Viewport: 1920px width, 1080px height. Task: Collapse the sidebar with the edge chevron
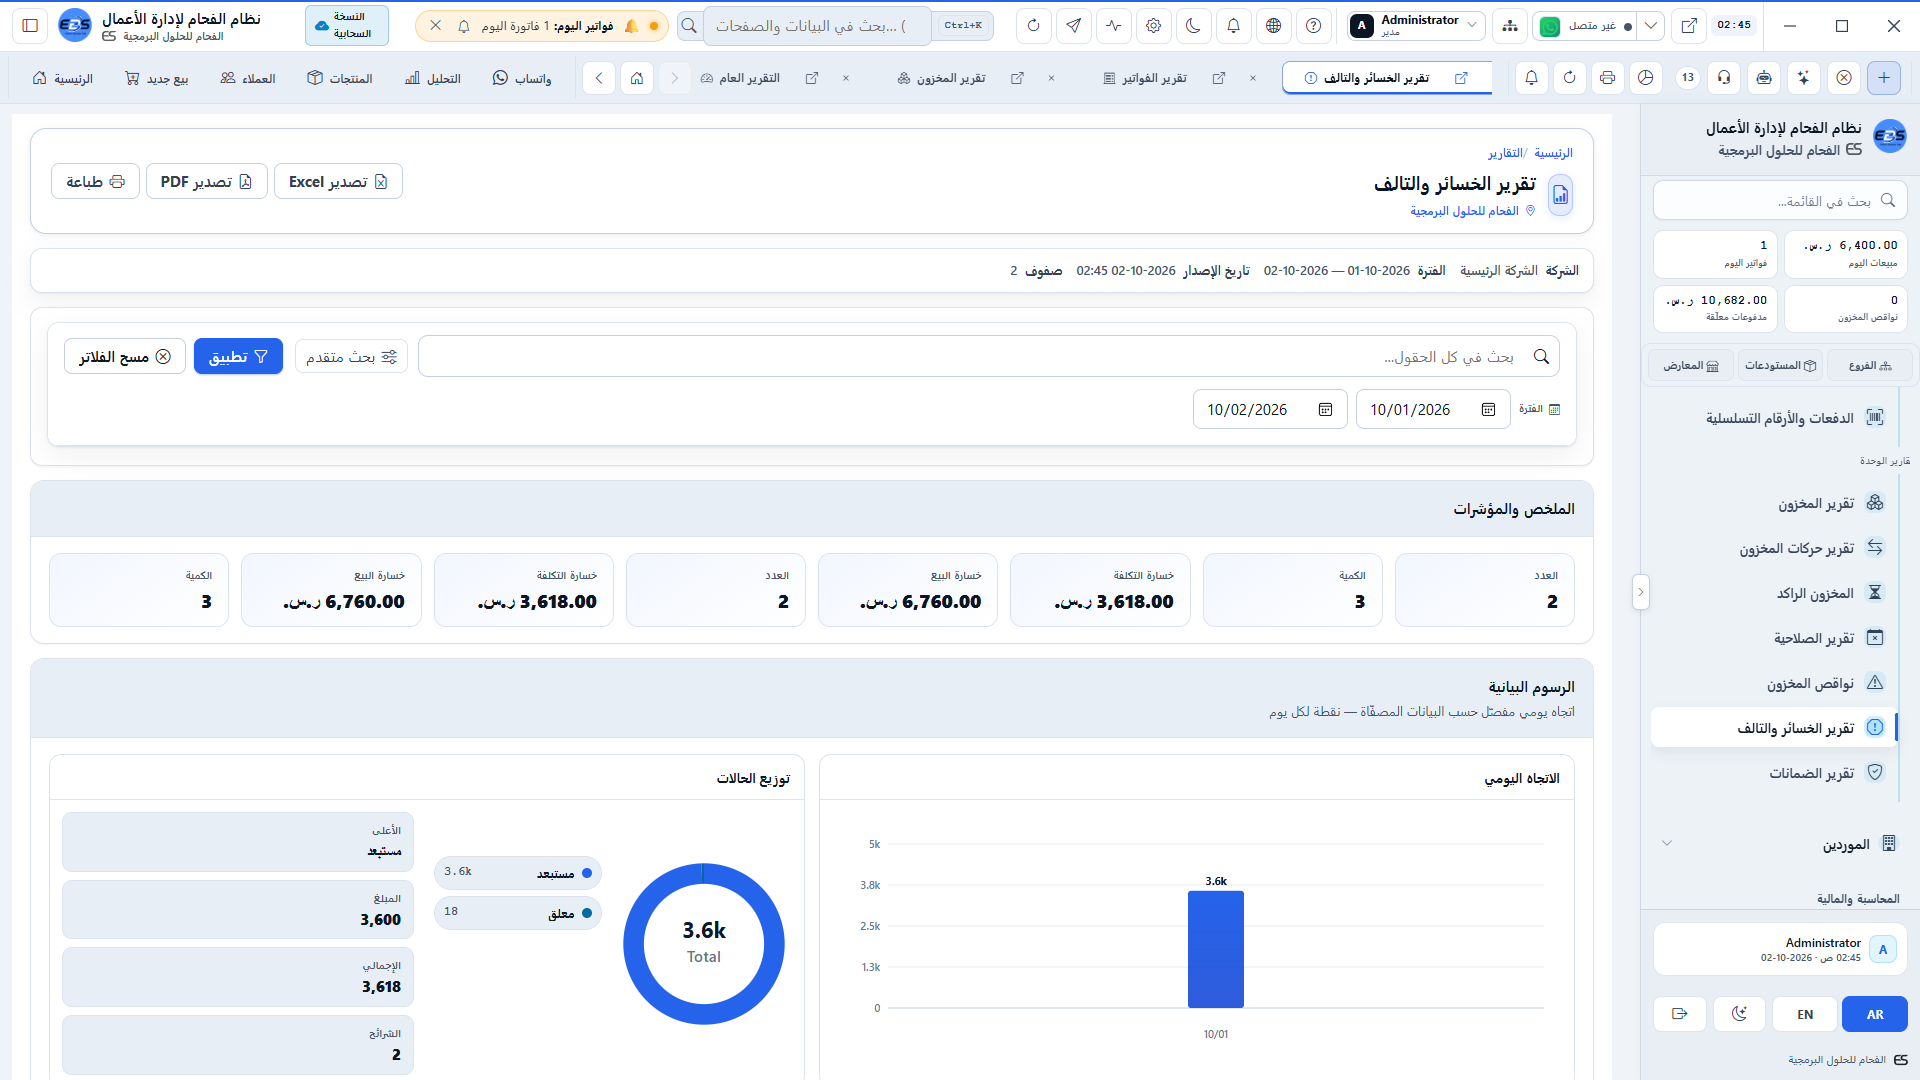[1640, 592]
